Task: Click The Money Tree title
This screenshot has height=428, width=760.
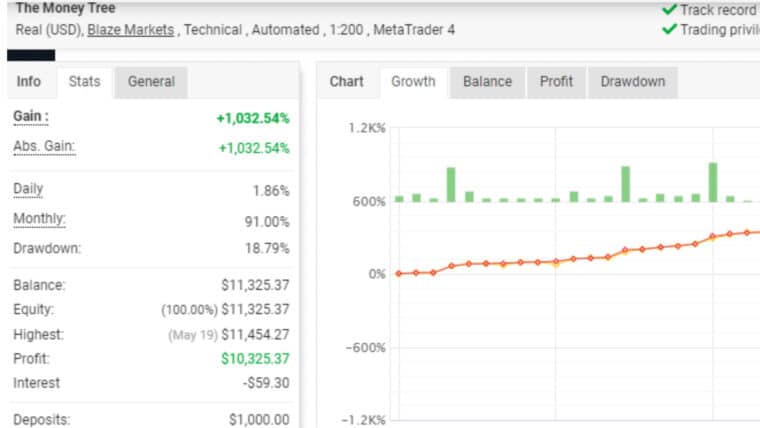Action: 65,8
